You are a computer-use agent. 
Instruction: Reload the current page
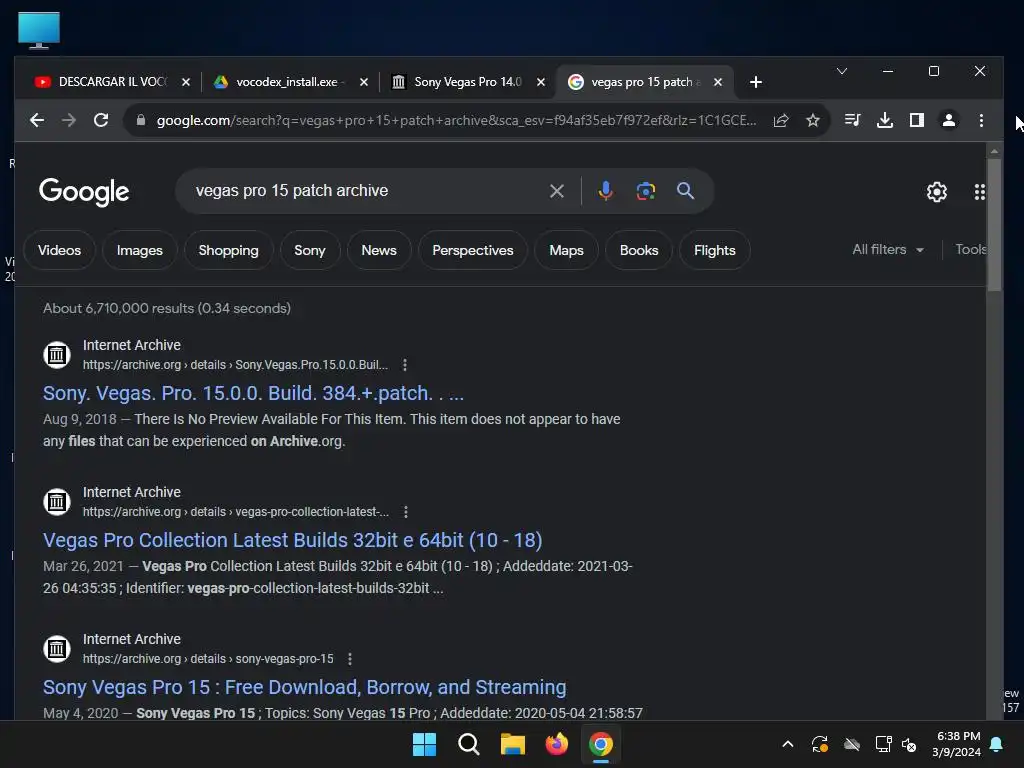[x=101, y=120]
